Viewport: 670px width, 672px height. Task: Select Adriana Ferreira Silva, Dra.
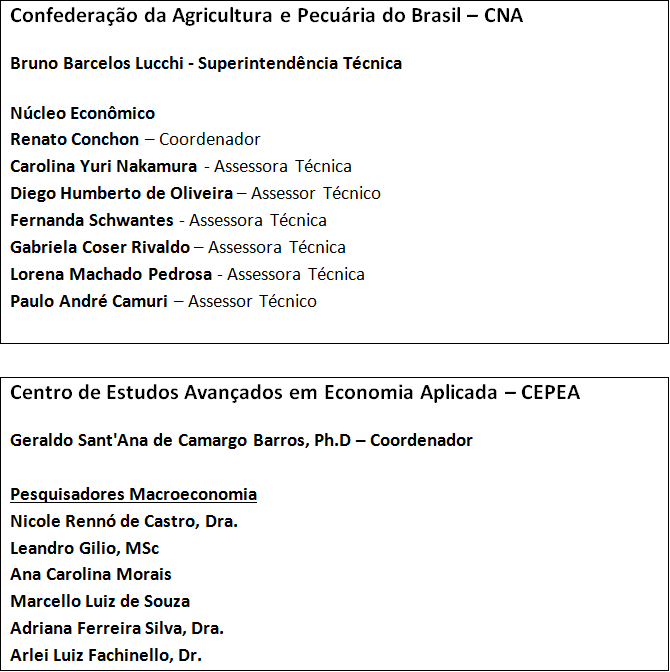click(117, 629)
